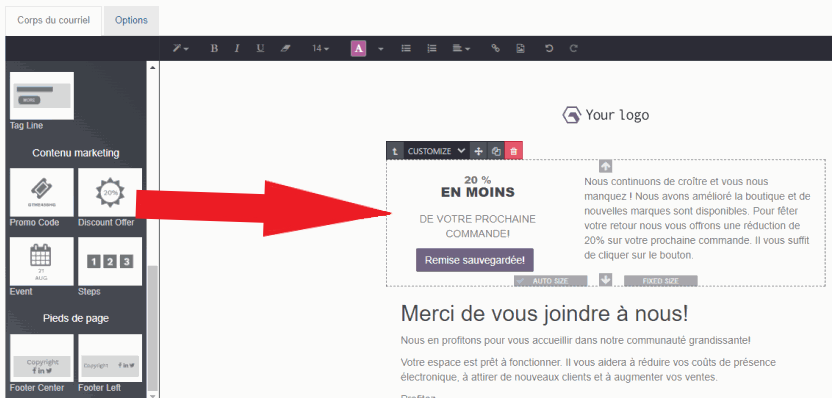This screenshot has height=399, width=832.
Task: Click the Merci de vous joindre à nous! heading
Action: pos(544,314)
